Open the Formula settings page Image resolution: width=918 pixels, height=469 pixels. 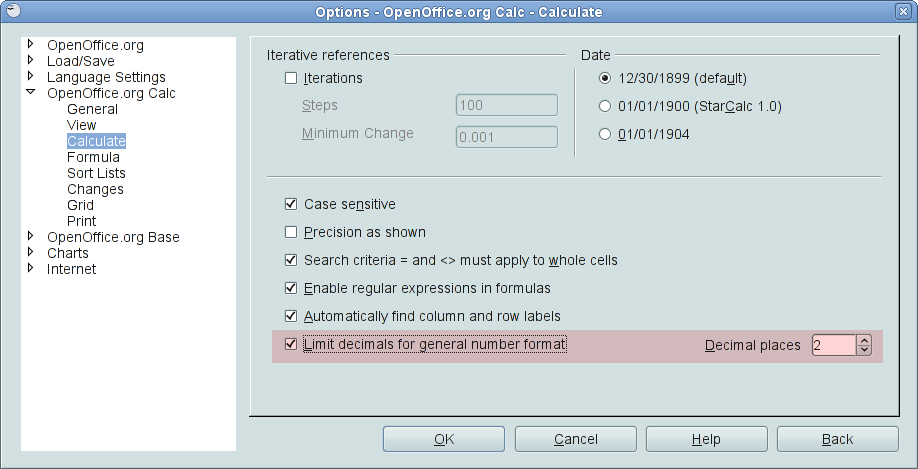93,157
